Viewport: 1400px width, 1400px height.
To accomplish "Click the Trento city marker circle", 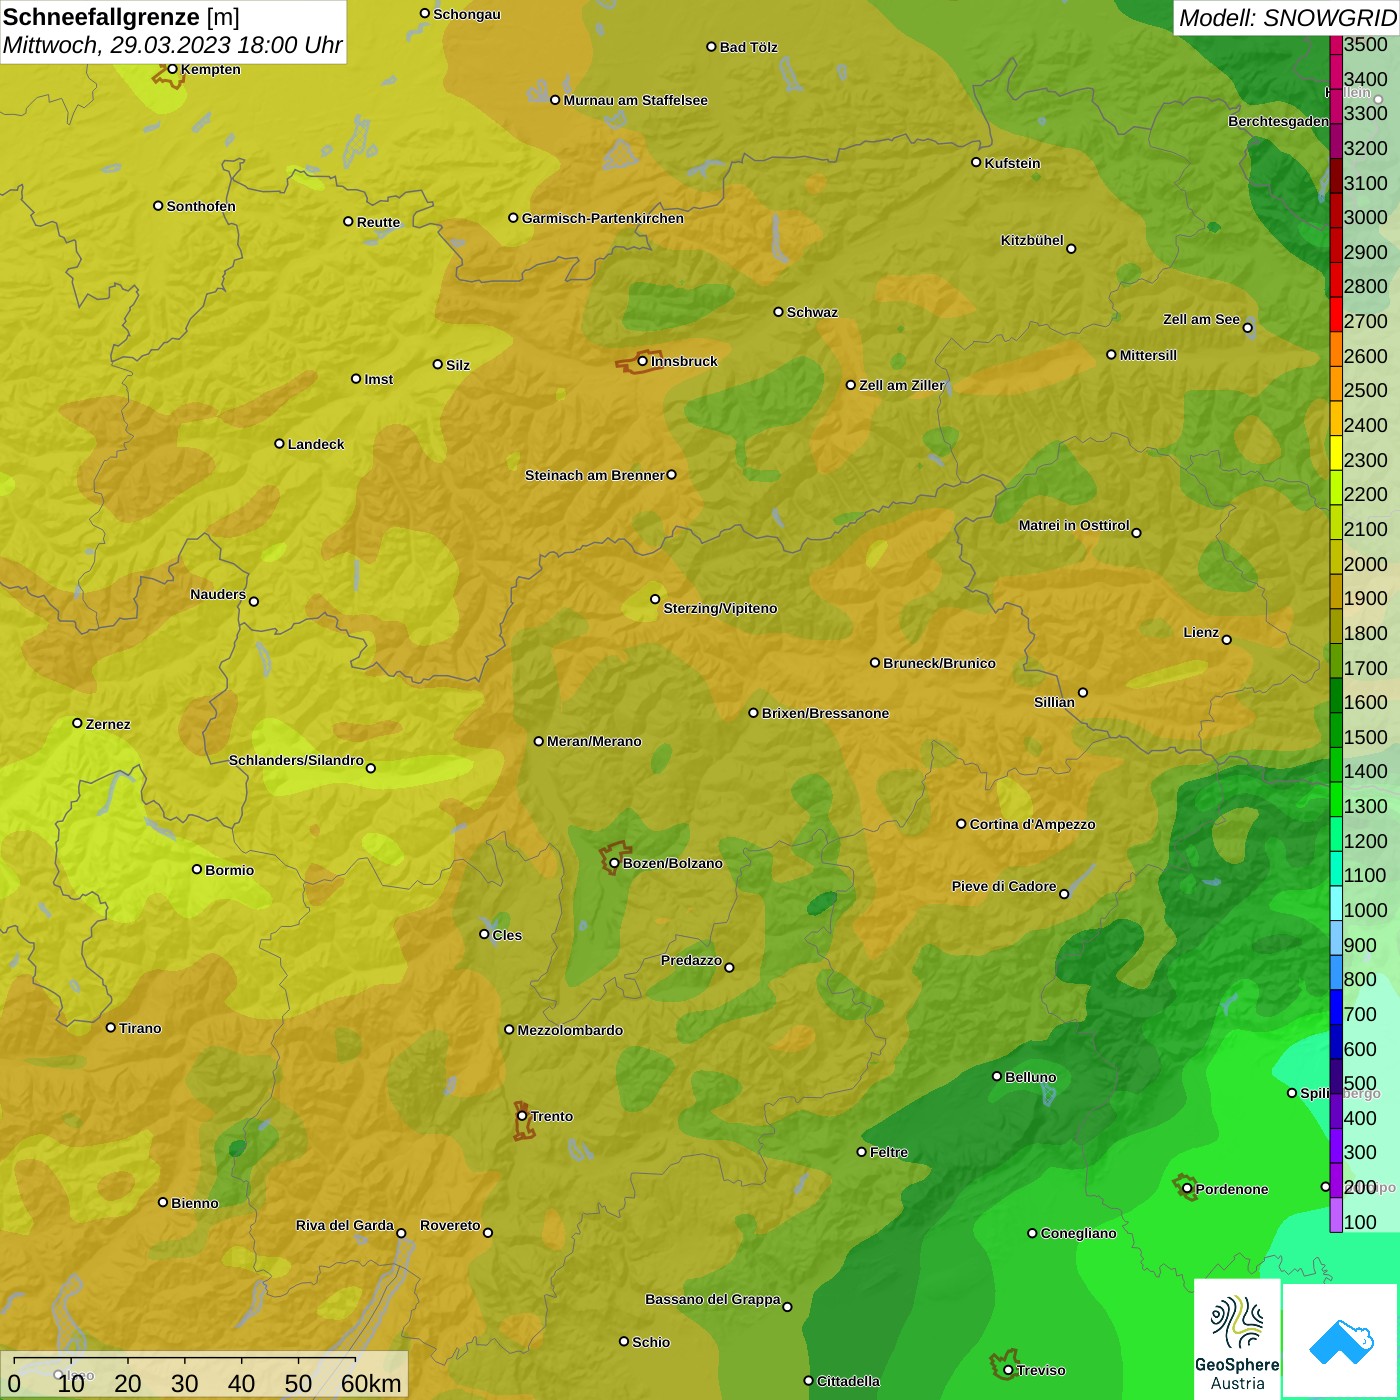I will coord(522,1116).
